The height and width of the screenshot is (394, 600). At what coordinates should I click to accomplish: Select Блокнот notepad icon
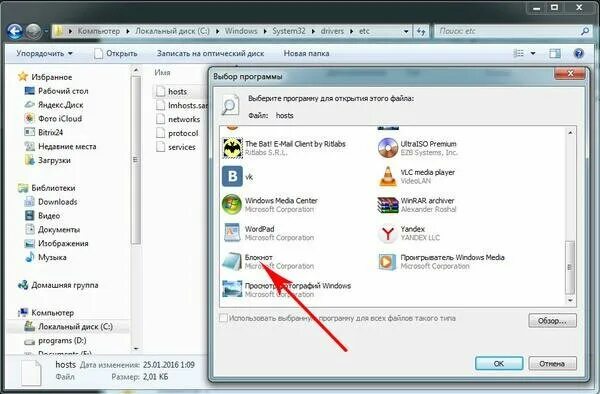click(232, 261)
